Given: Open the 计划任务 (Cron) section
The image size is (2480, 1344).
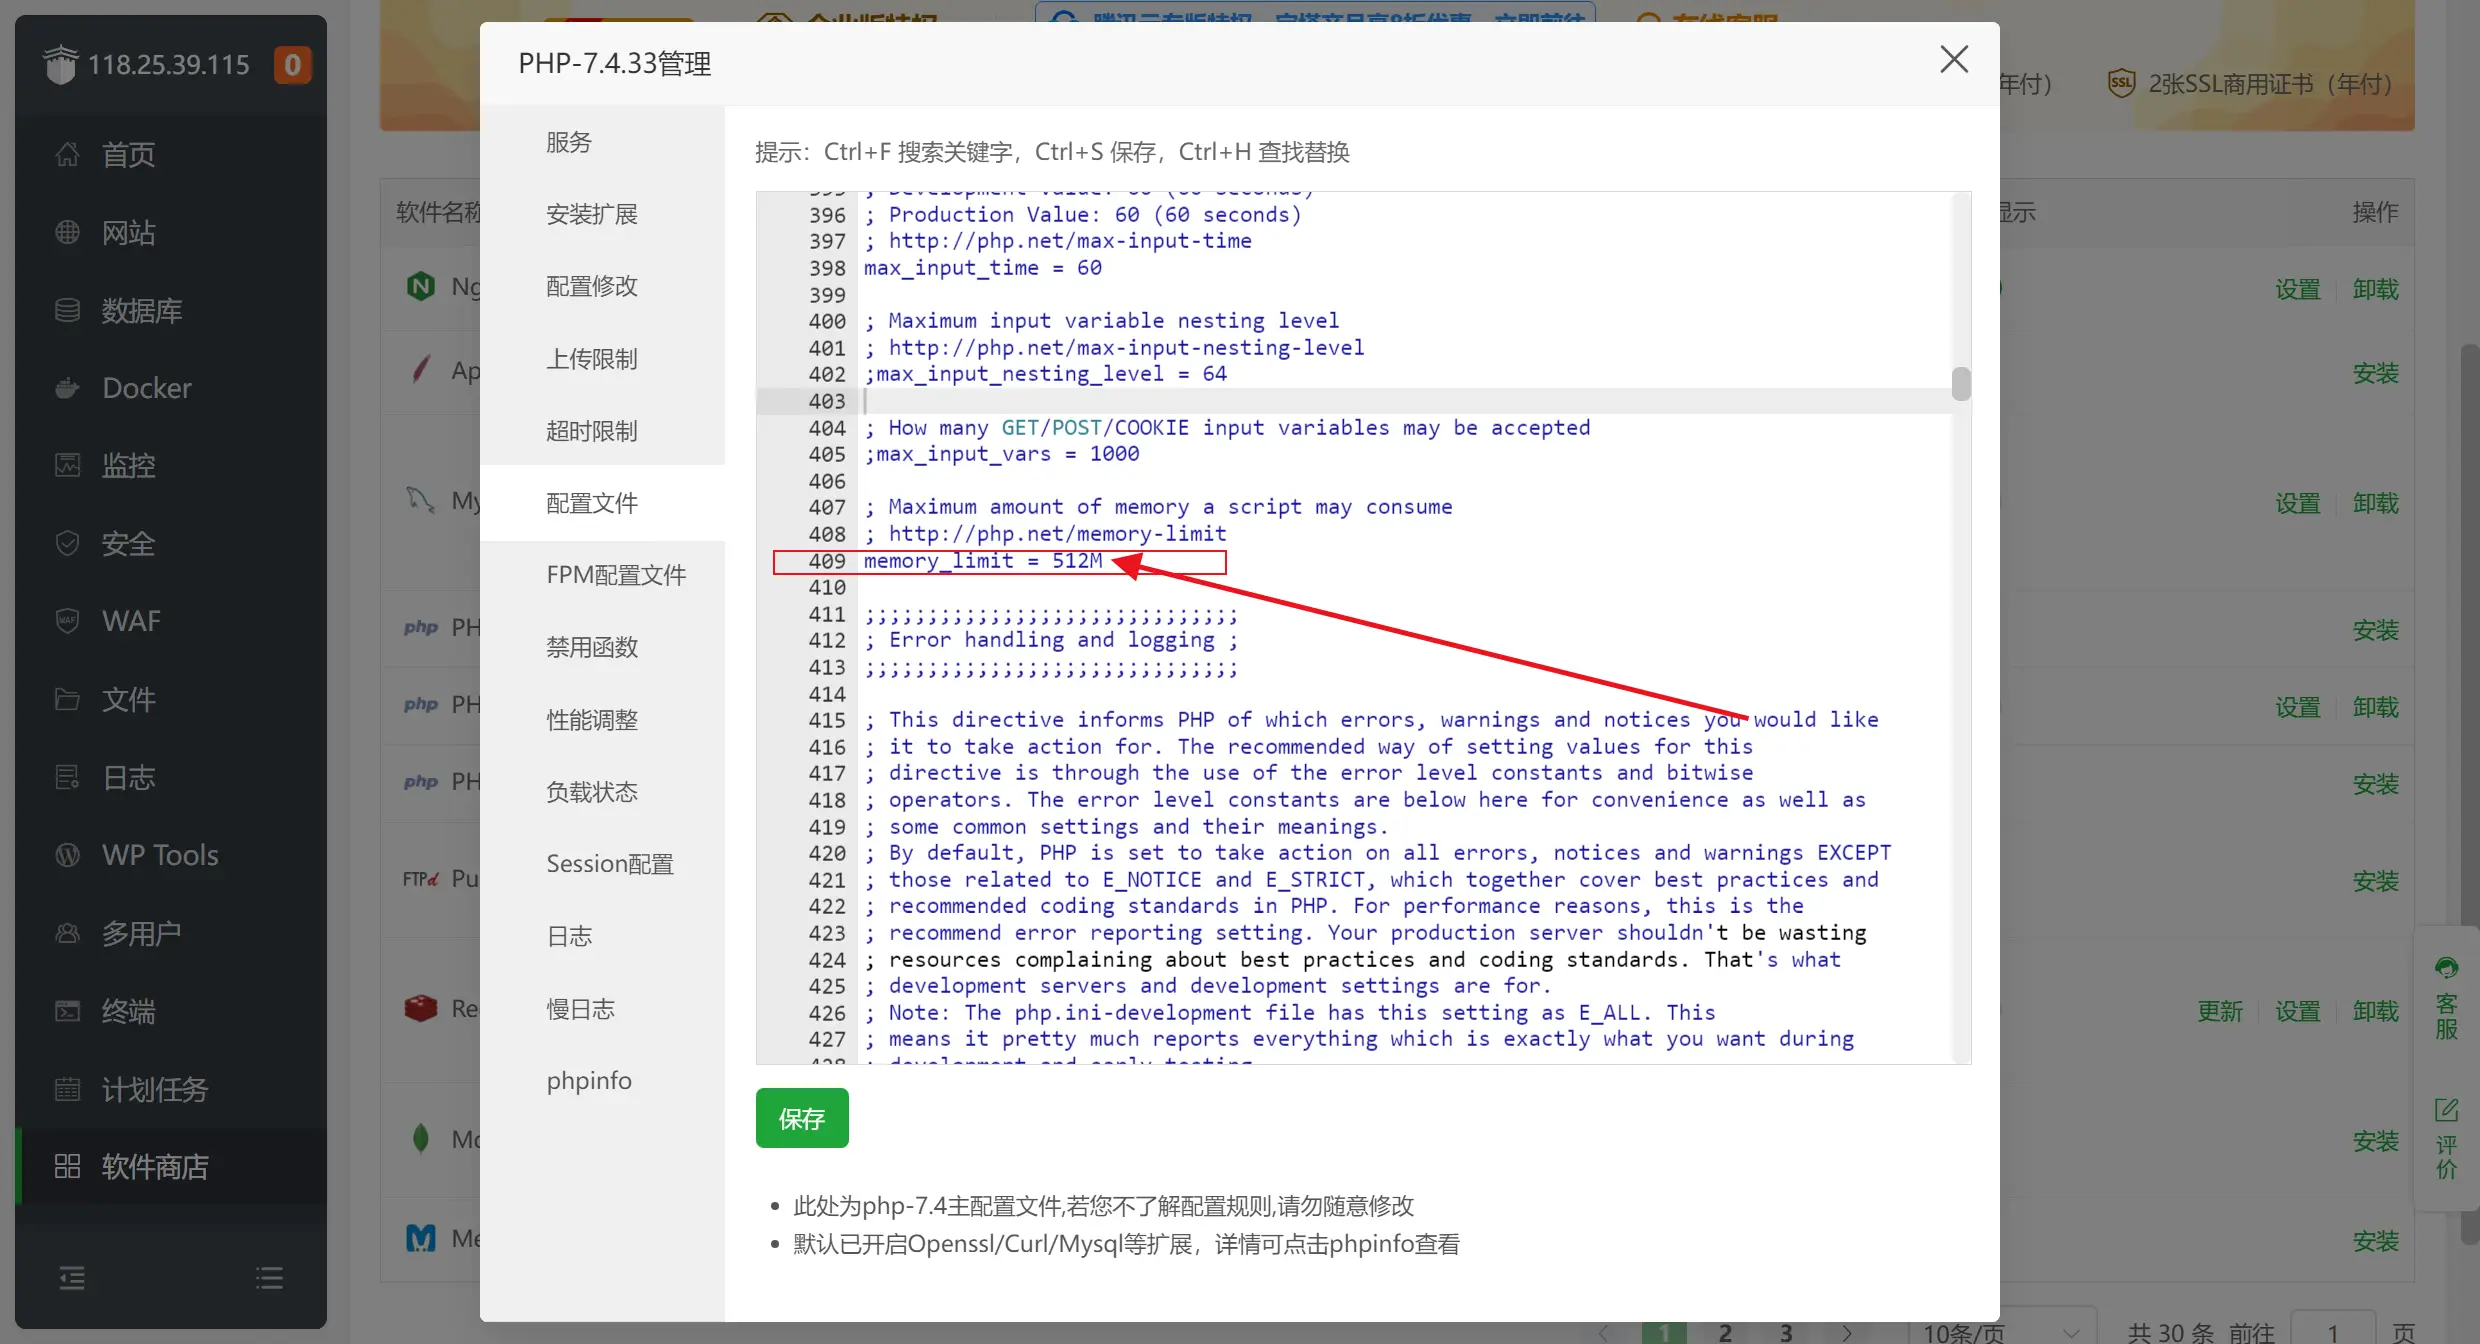Looking at the screenshot, I should [x=155, y=1089].
